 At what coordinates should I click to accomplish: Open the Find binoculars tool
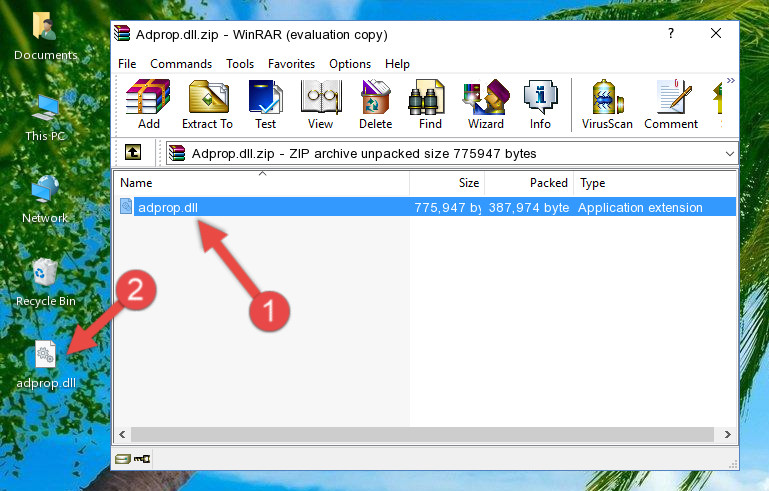point(430,104)
